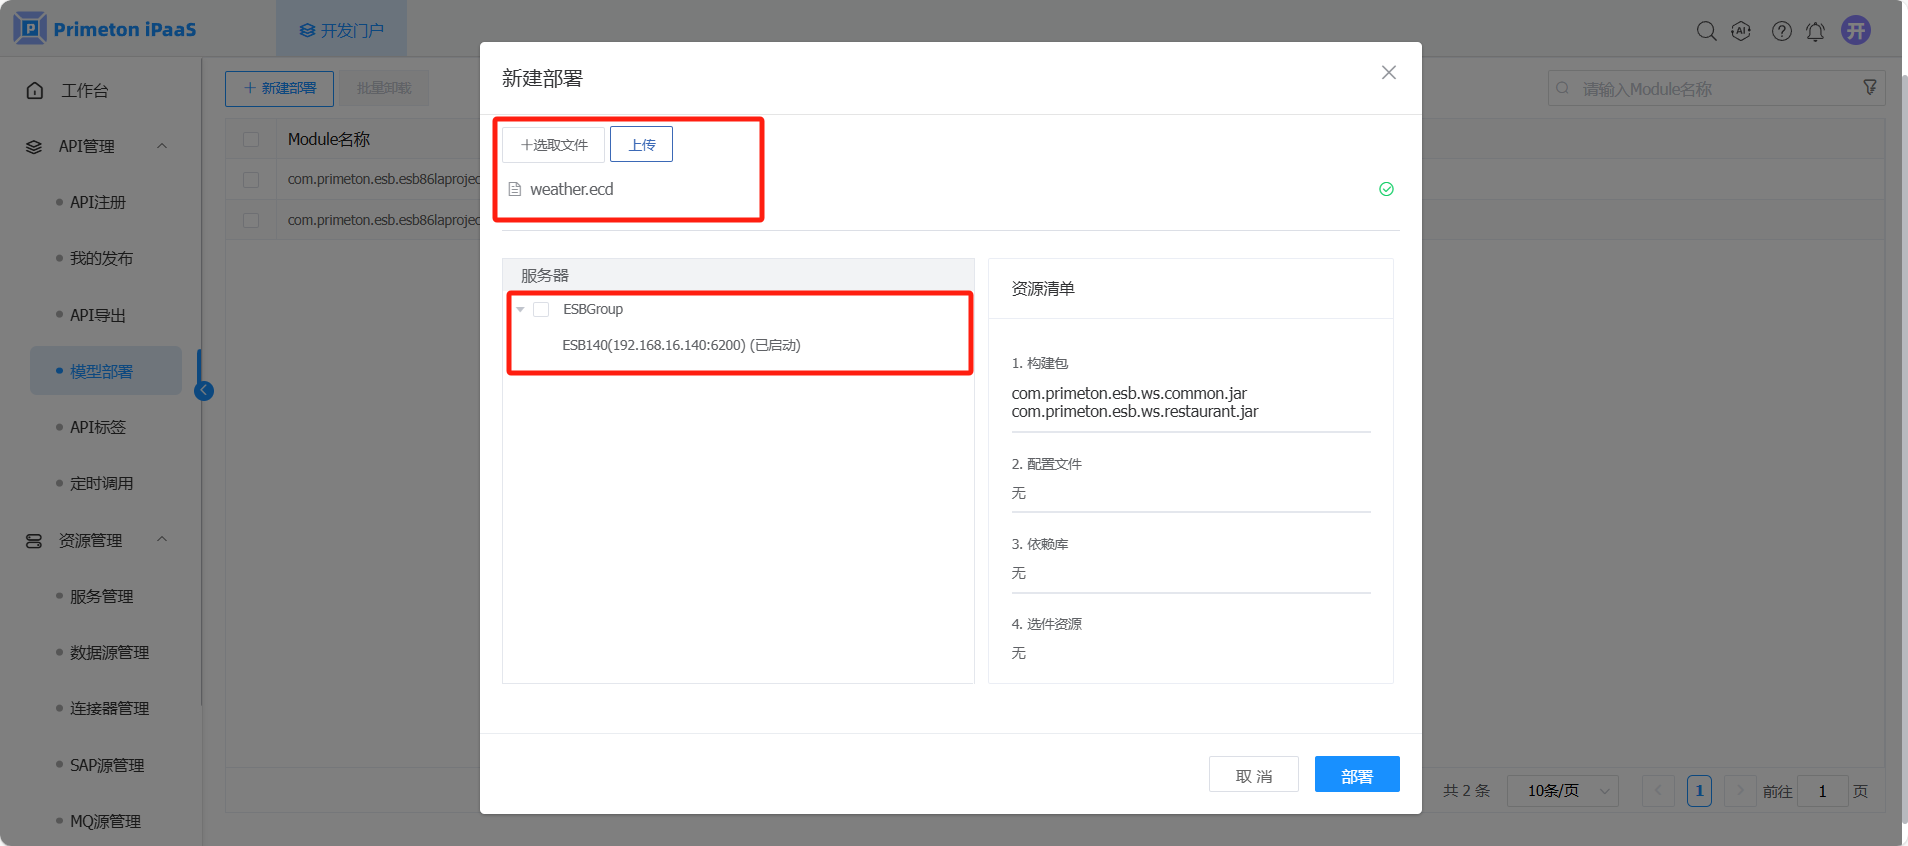Collapse the API管理 sidebar section
The height and width of the screenshot is (846, 1908).
tap(162, 146)
